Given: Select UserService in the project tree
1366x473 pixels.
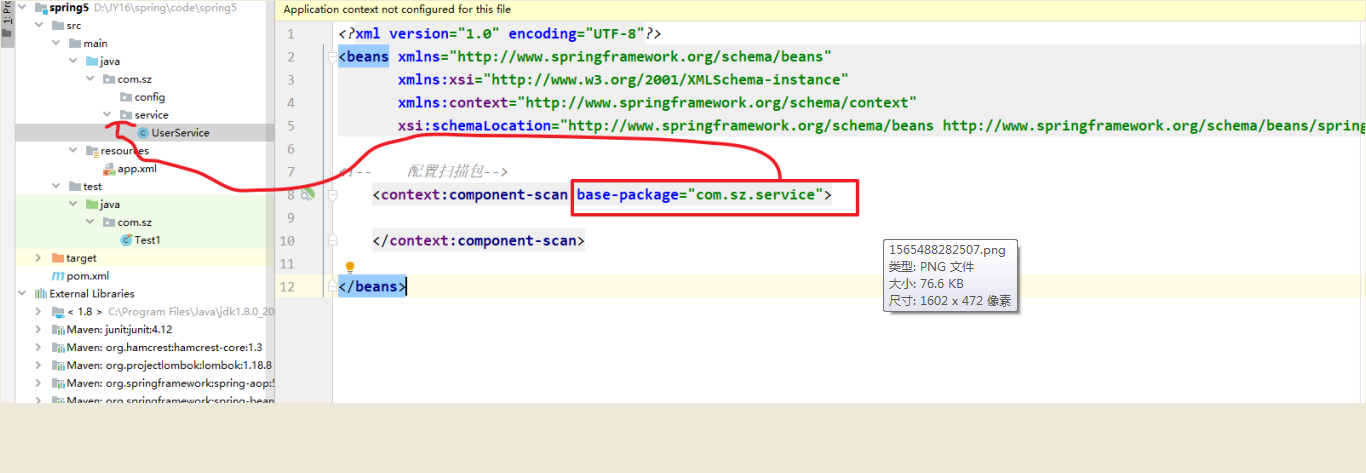Looking at the screenshot, I should 180,133.
